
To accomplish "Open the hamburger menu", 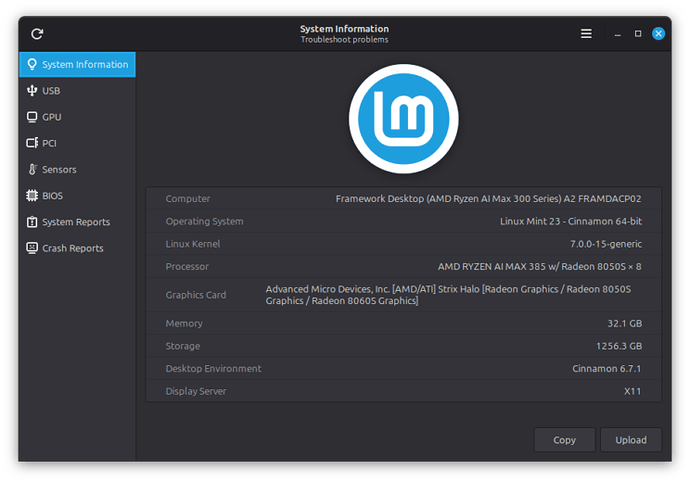I will (586, 34).
